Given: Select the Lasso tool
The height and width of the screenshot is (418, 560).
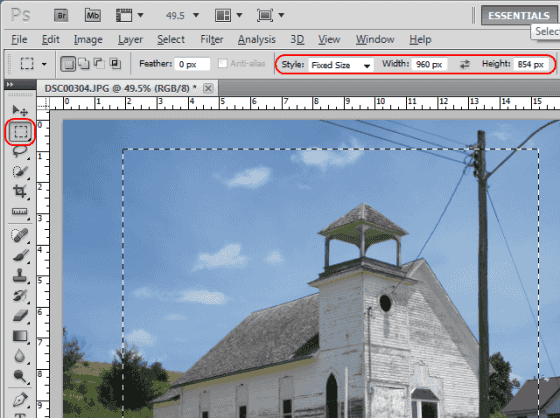Looking at the screenshot, I should [x=20, y=151].
